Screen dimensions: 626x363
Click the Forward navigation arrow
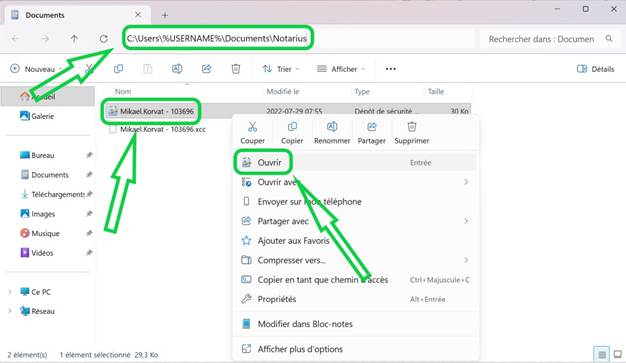pyautogui.click(x=45, y=39)
